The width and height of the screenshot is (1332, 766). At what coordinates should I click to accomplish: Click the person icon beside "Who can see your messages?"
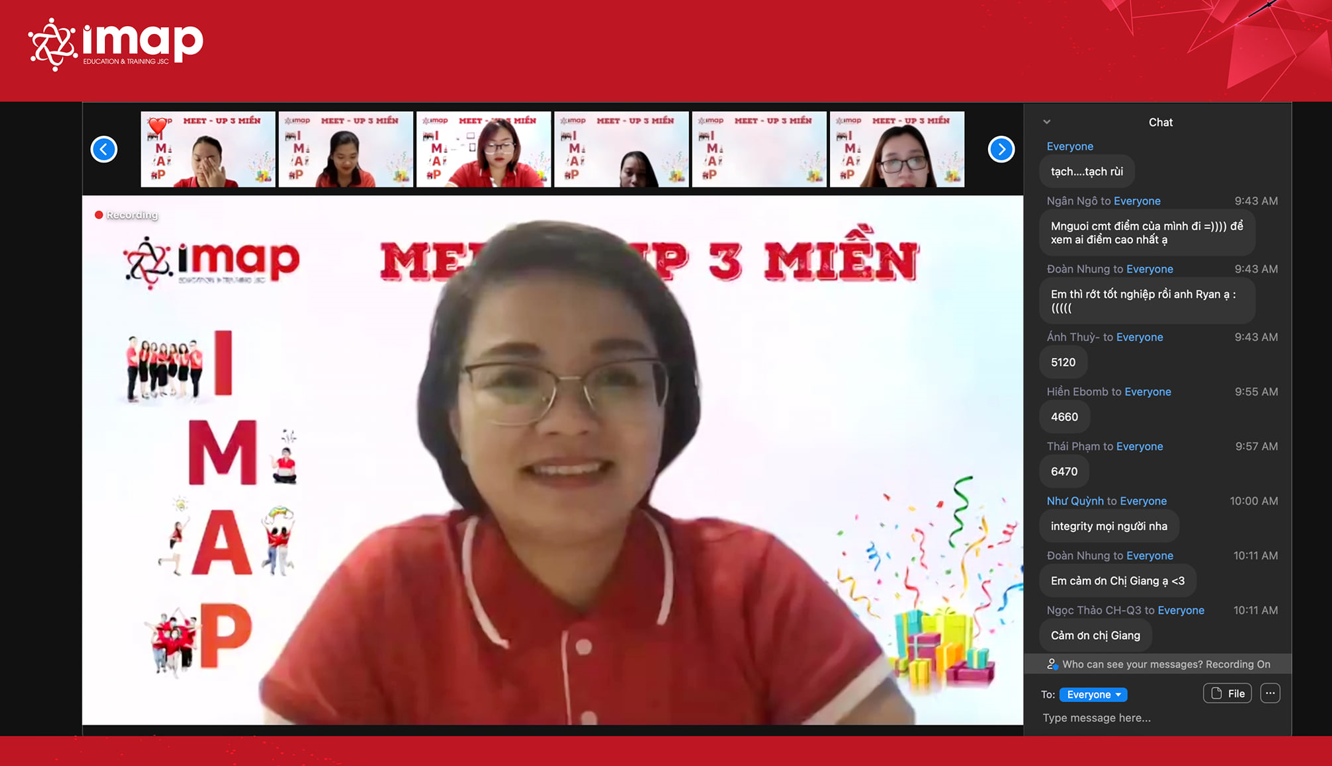[1051, 664]
